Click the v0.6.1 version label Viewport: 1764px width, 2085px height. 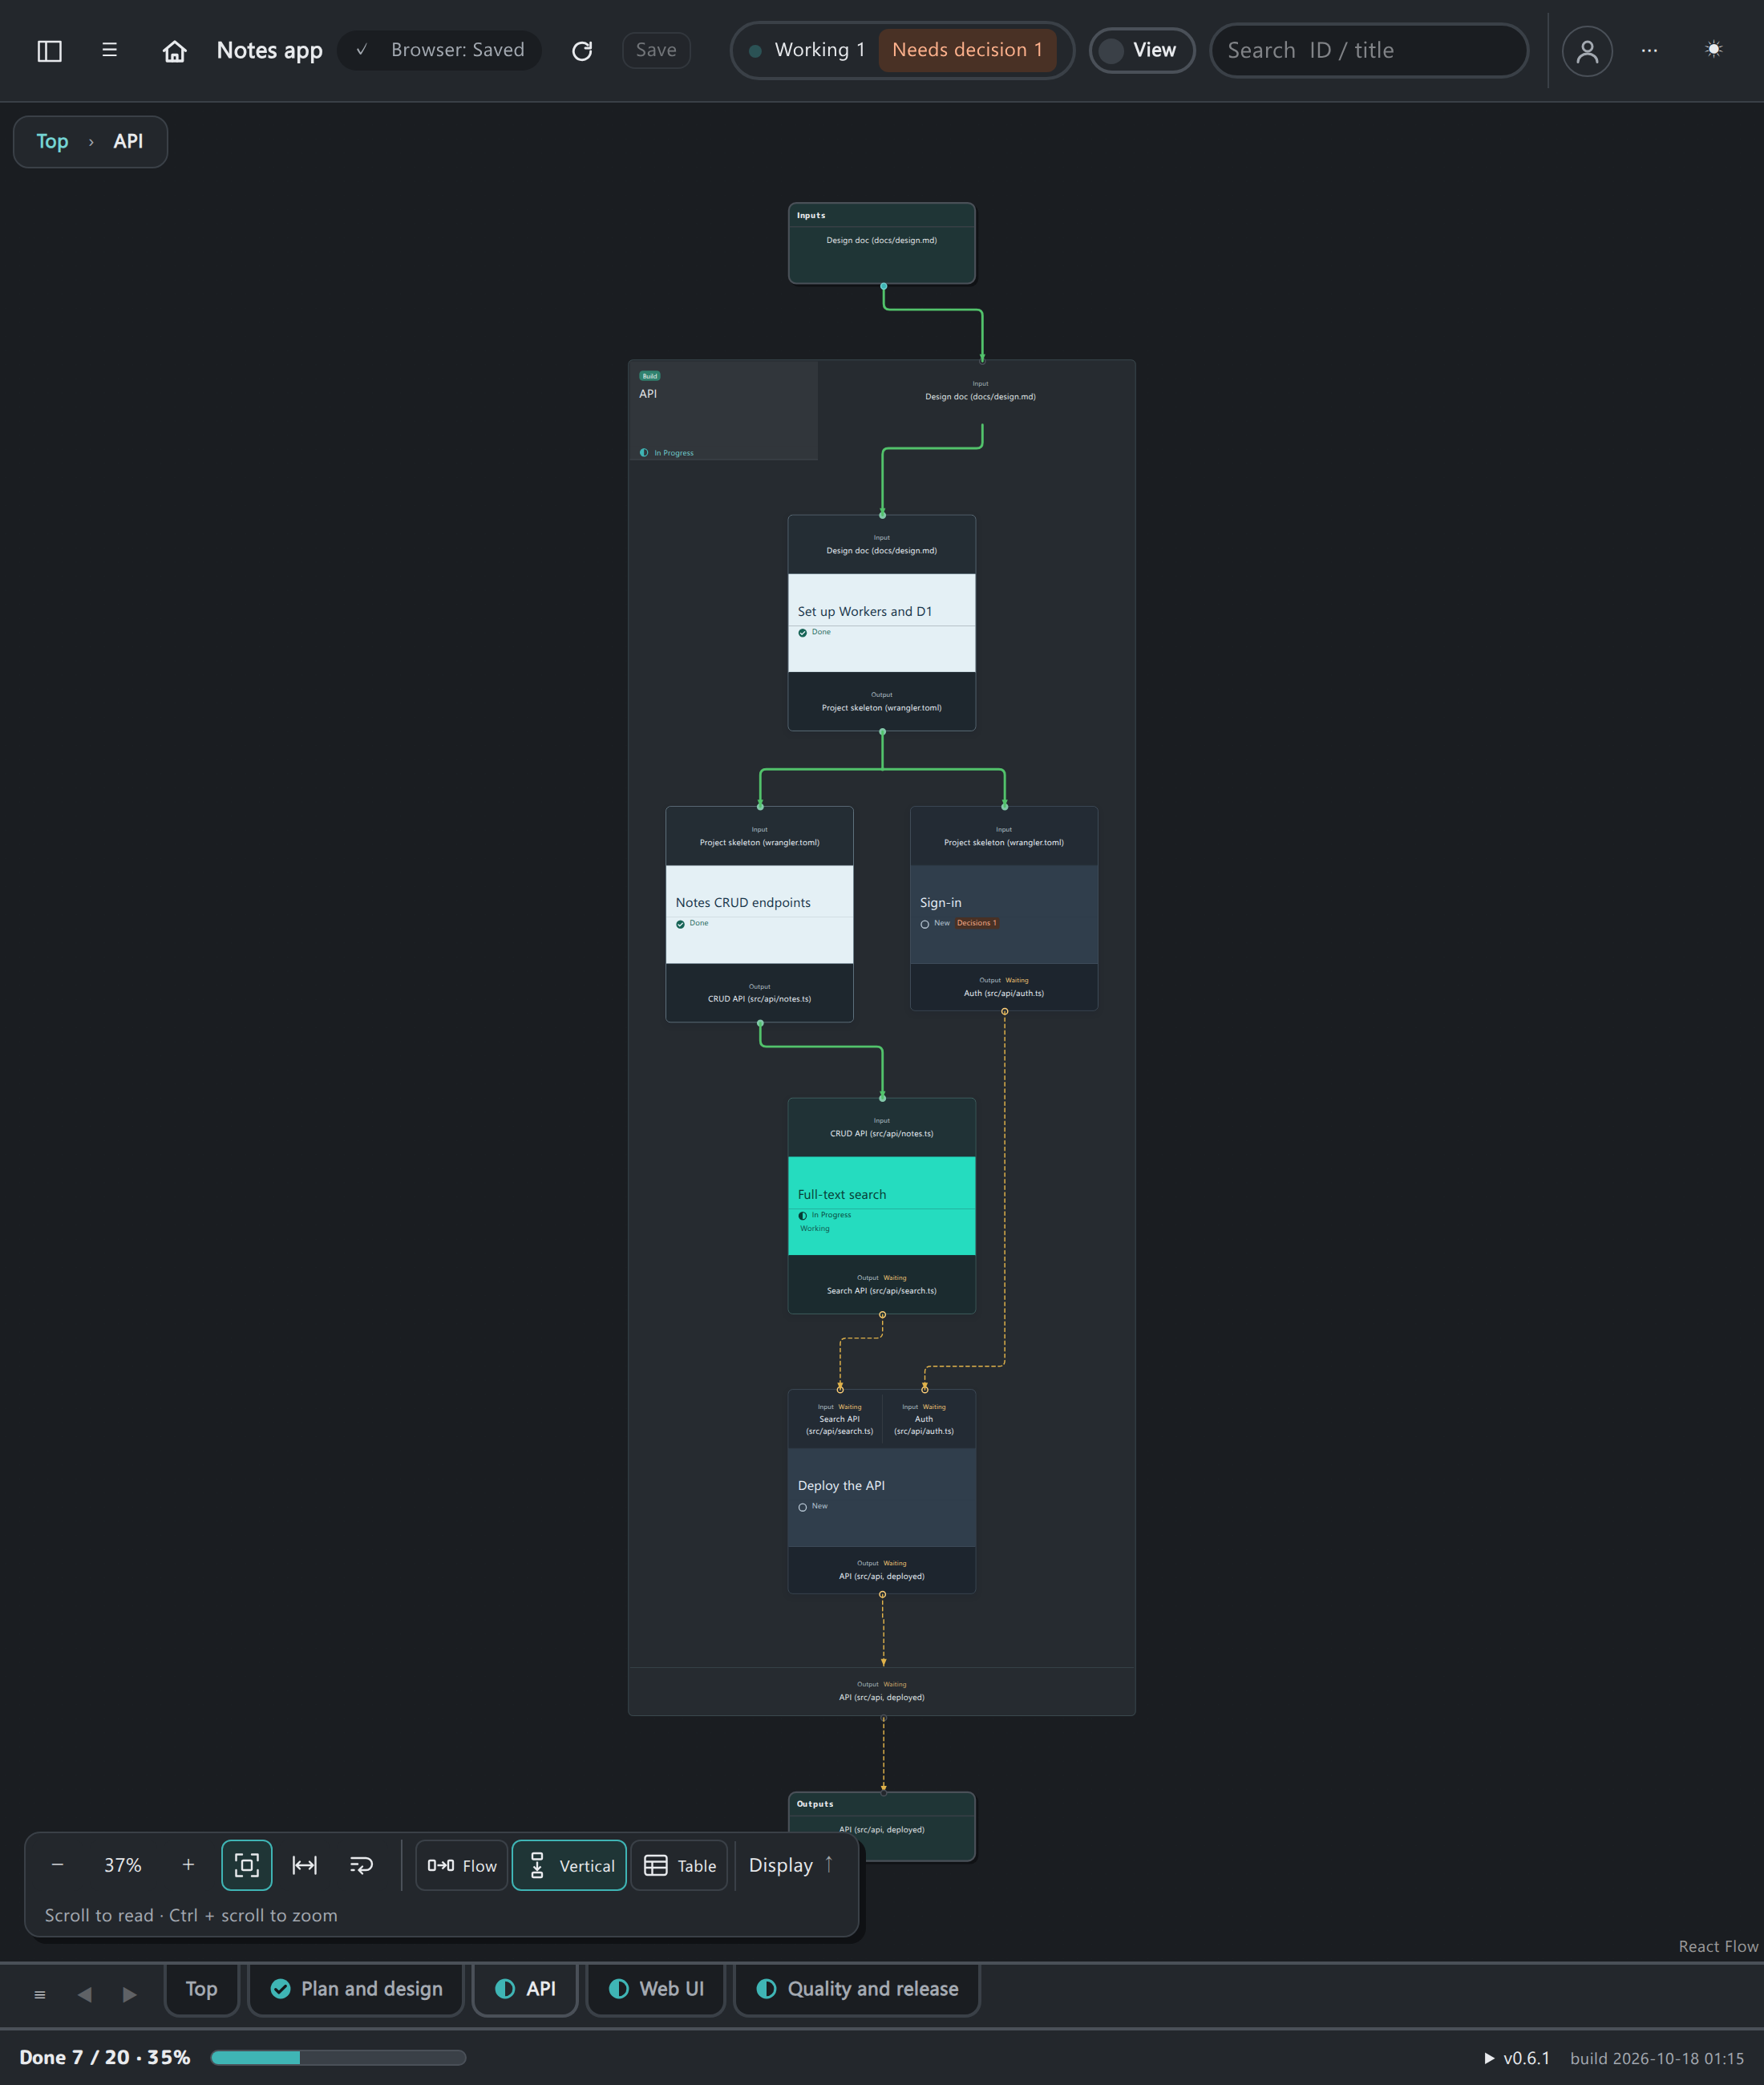[x=1526, y=2058]
